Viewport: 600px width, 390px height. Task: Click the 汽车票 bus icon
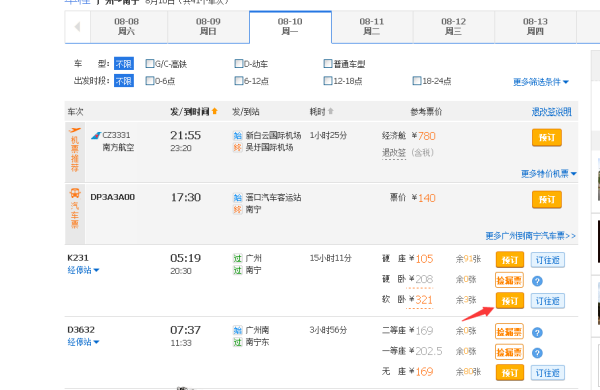pyautogui.click(x=75, y=193)
